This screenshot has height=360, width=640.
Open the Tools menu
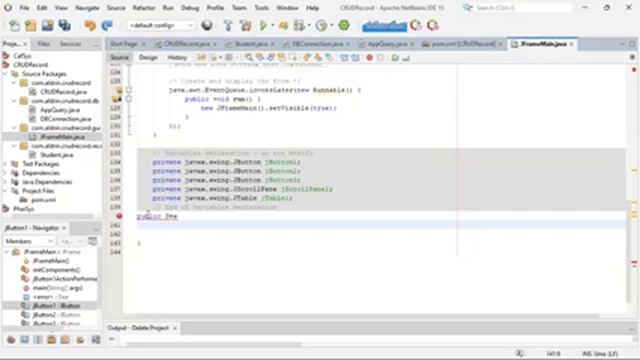[x=261, y=8]
